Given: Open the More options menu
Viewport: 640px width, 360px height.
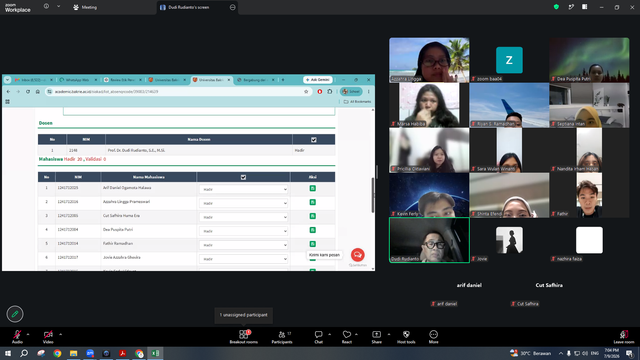Looking at the screenshot, I should pyautogui.click(x=433, y=336).
